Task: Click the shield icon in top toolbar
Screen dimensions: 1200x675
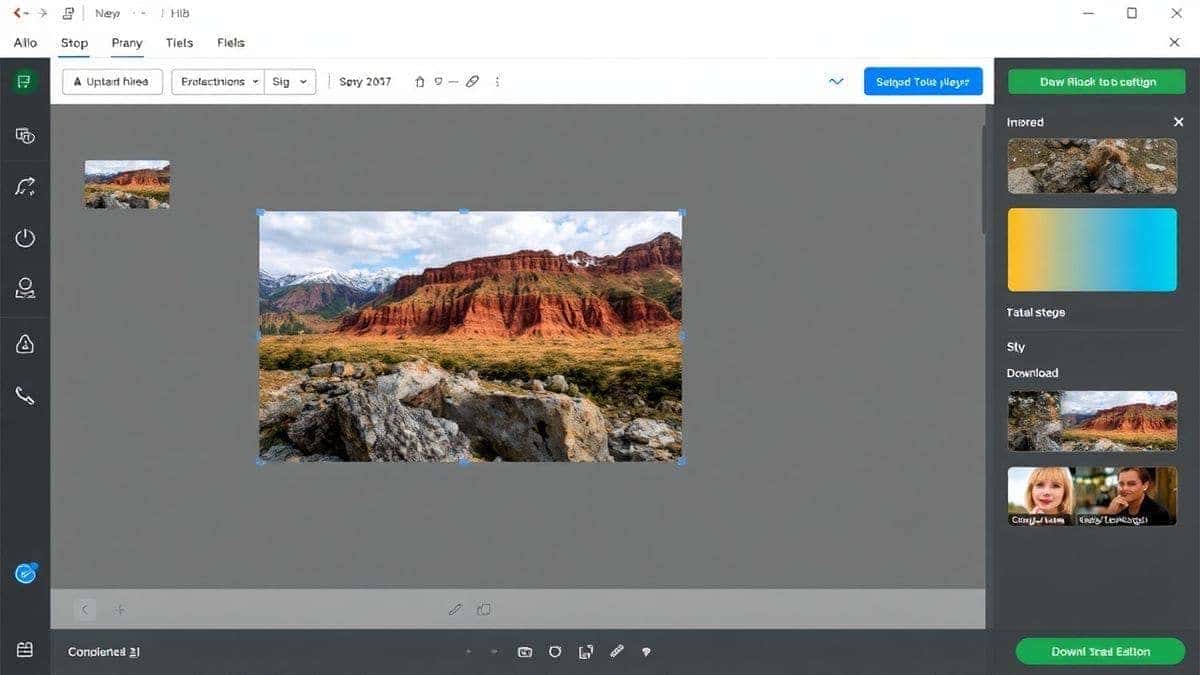Action: tap(438, 82)
